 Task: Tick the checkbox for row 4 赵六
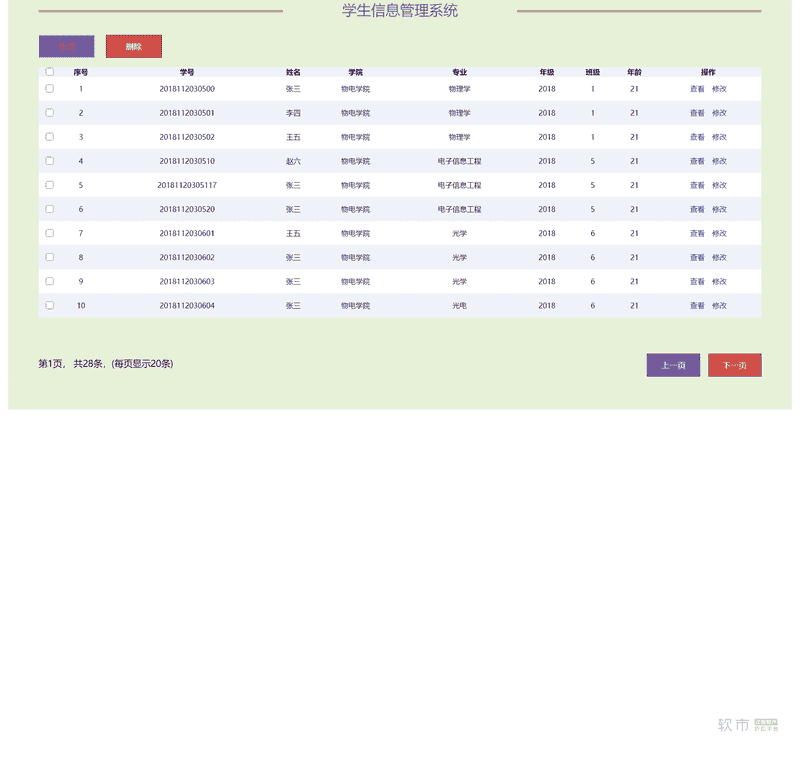49,161
